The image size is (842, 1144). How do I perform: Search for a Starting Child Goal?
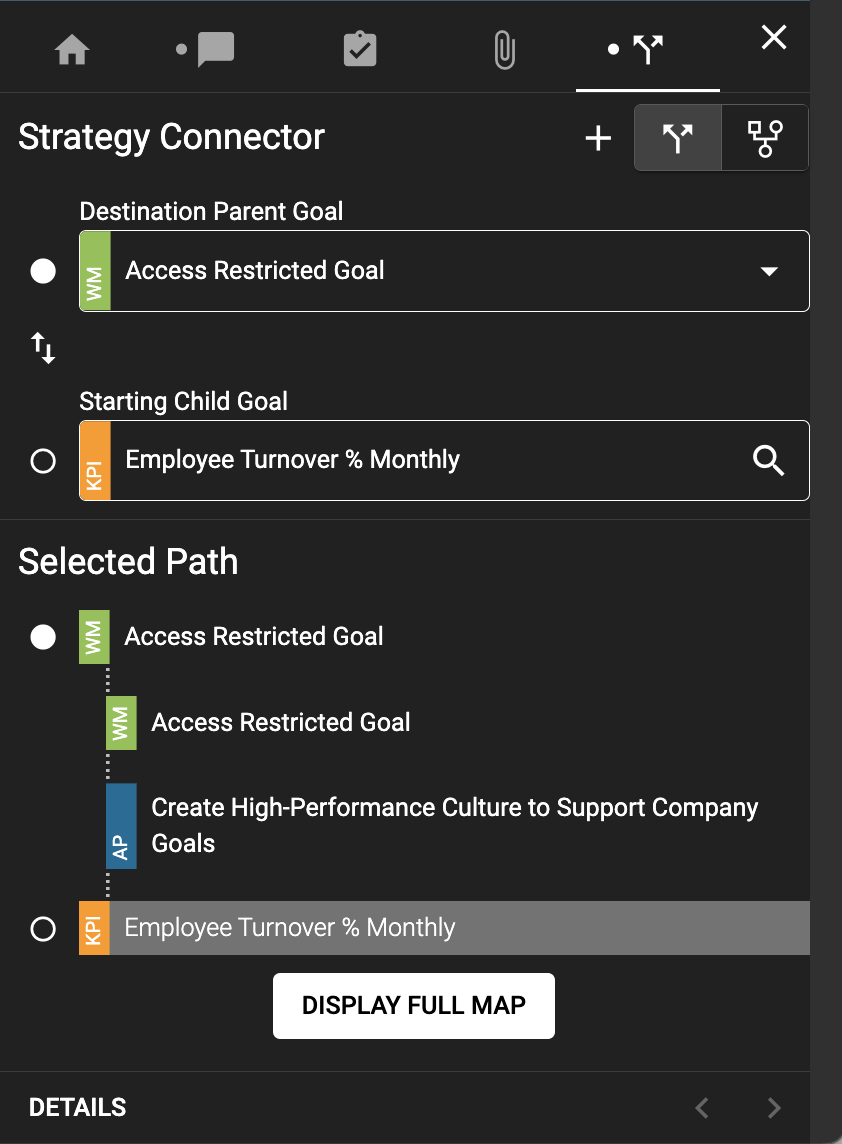coord(768,460)
